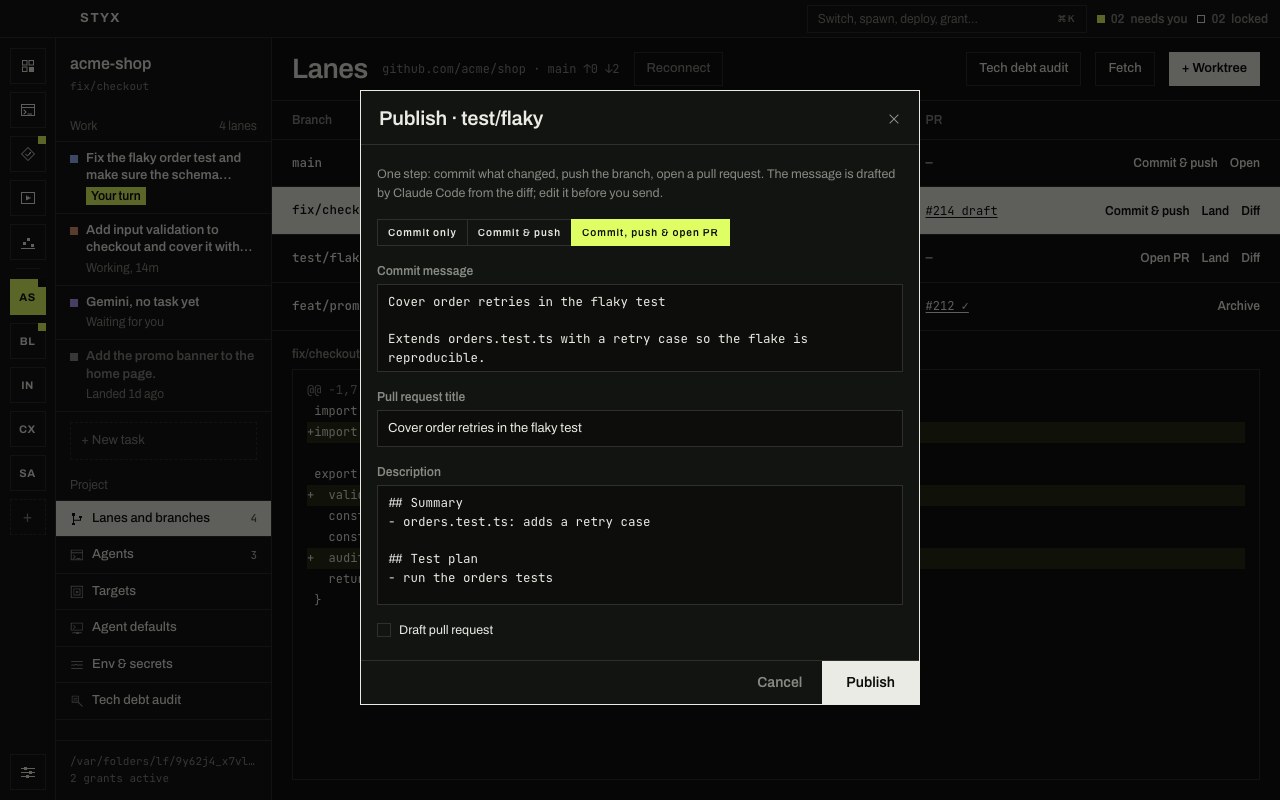Click the '2 grants active' status text
The height and width of the screenshot is (800, 1280).
(119, 779)
